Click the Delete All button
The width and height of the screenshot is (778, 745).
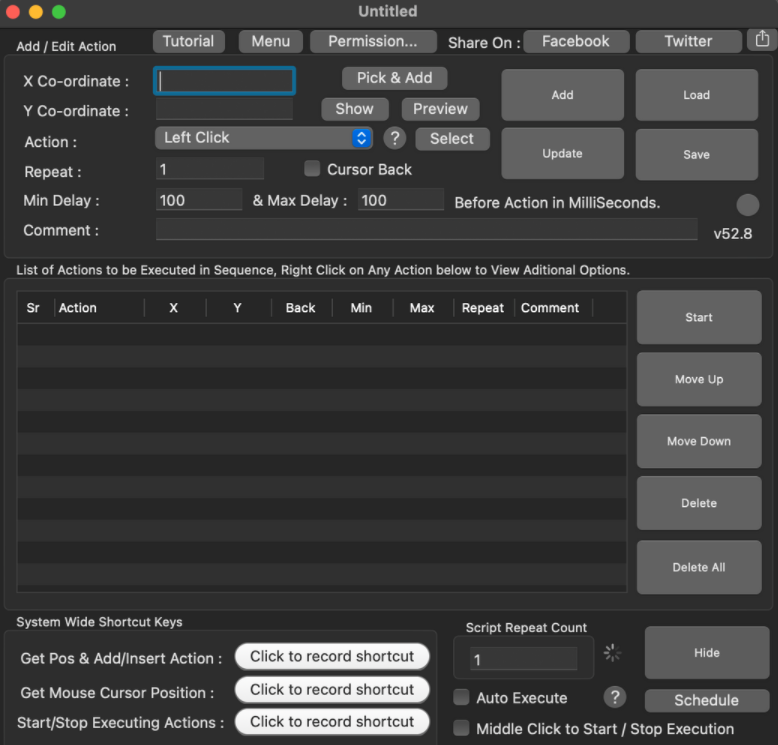pyautogui.click(x=698, y=567)
